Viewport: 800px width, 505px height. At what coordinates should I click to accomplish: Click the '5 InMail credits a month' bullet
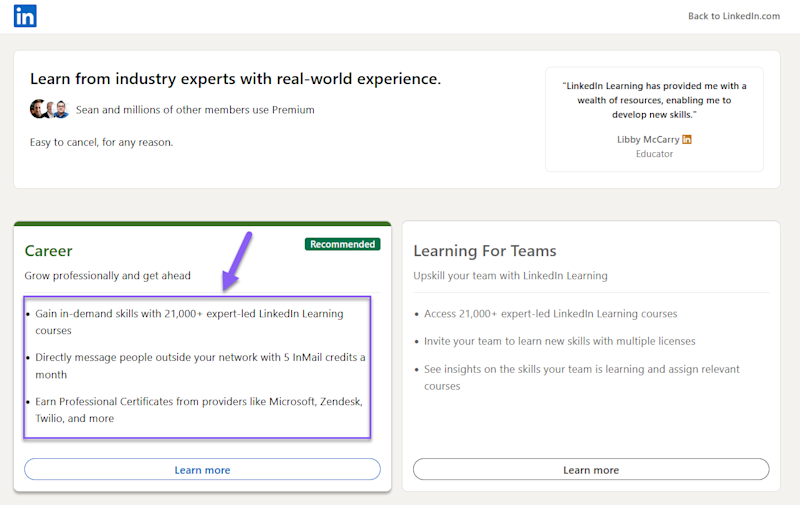[200, 366]
